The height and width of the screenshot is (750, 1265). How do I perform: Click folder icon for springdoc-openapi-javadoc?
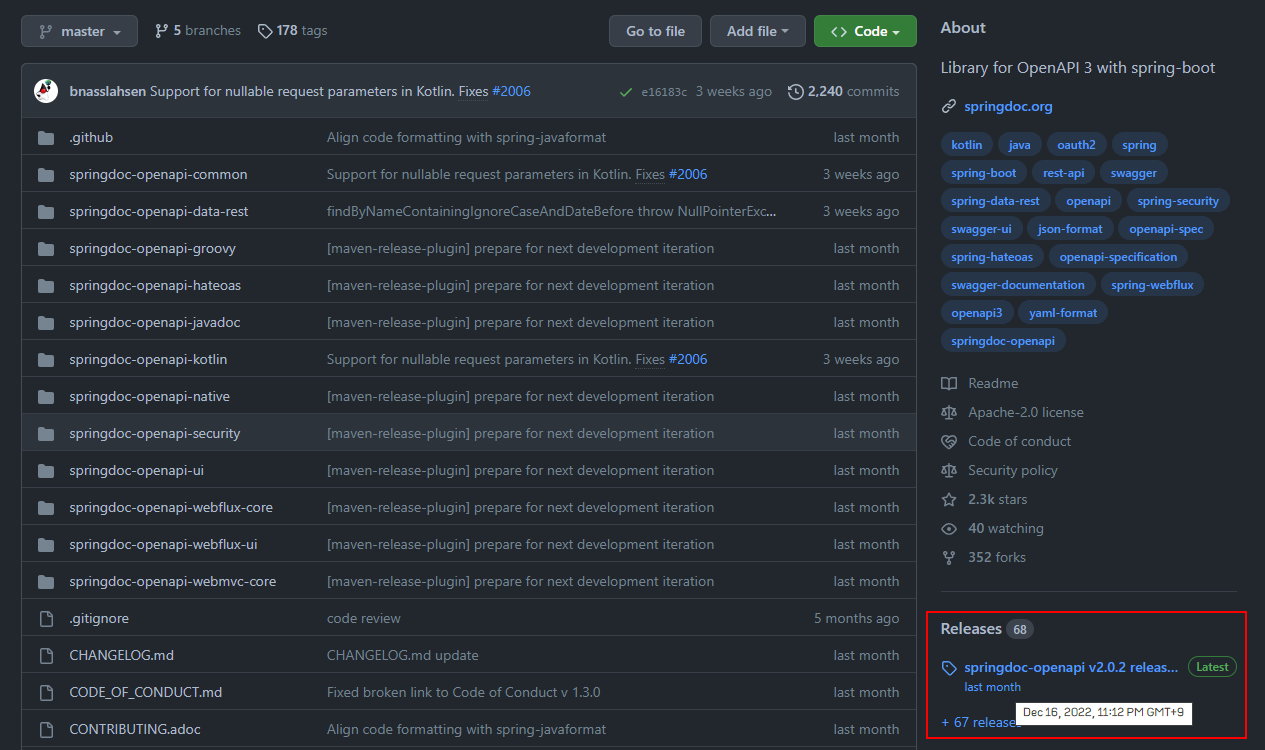[46, 323]
